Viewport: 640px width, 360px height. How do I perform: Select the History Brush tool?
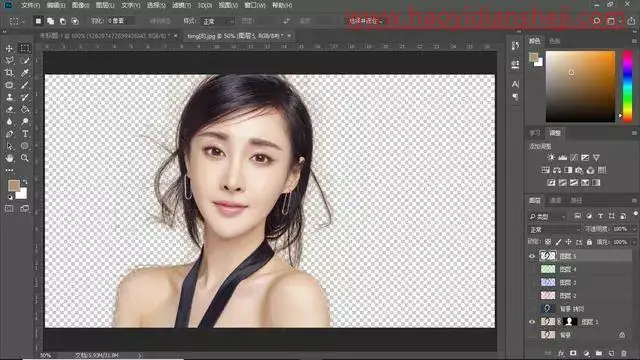pos(25,97)
